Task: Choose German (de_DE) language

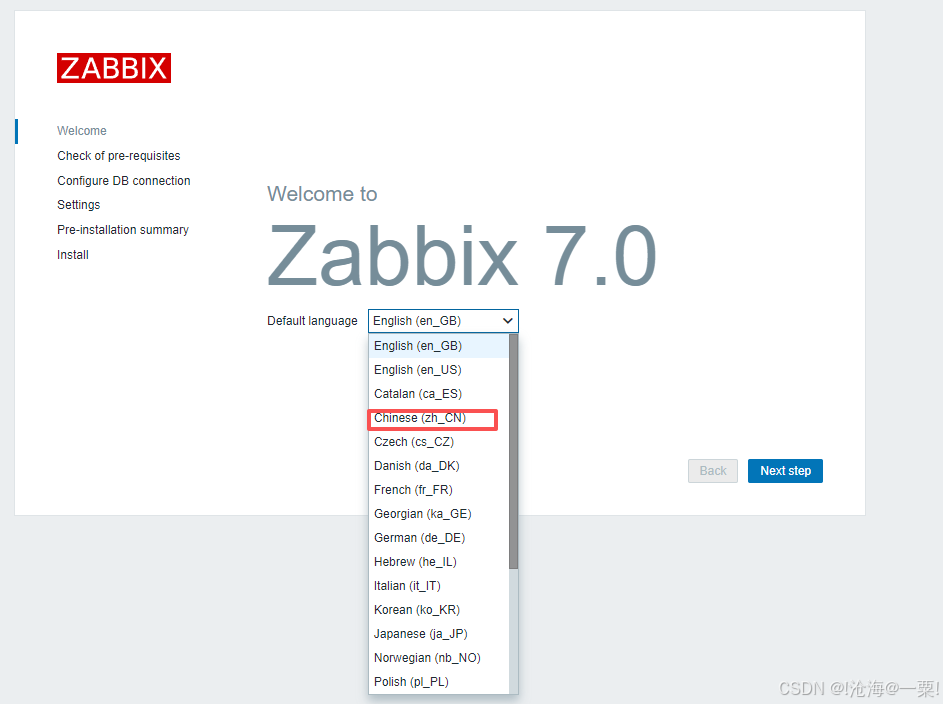Action: coord(439,538)
